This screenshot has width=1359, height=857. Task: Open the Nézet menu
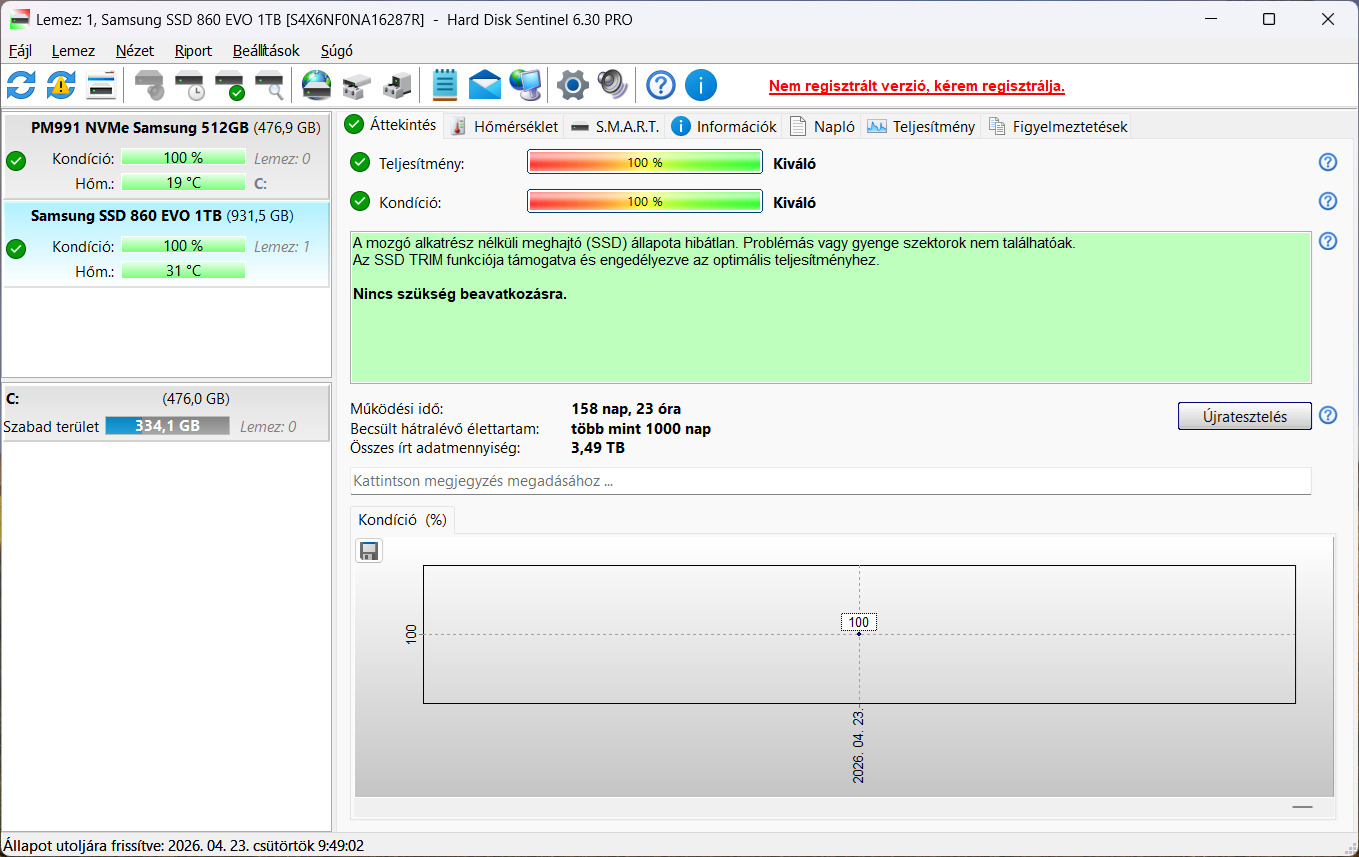click(x=135, y=51)
